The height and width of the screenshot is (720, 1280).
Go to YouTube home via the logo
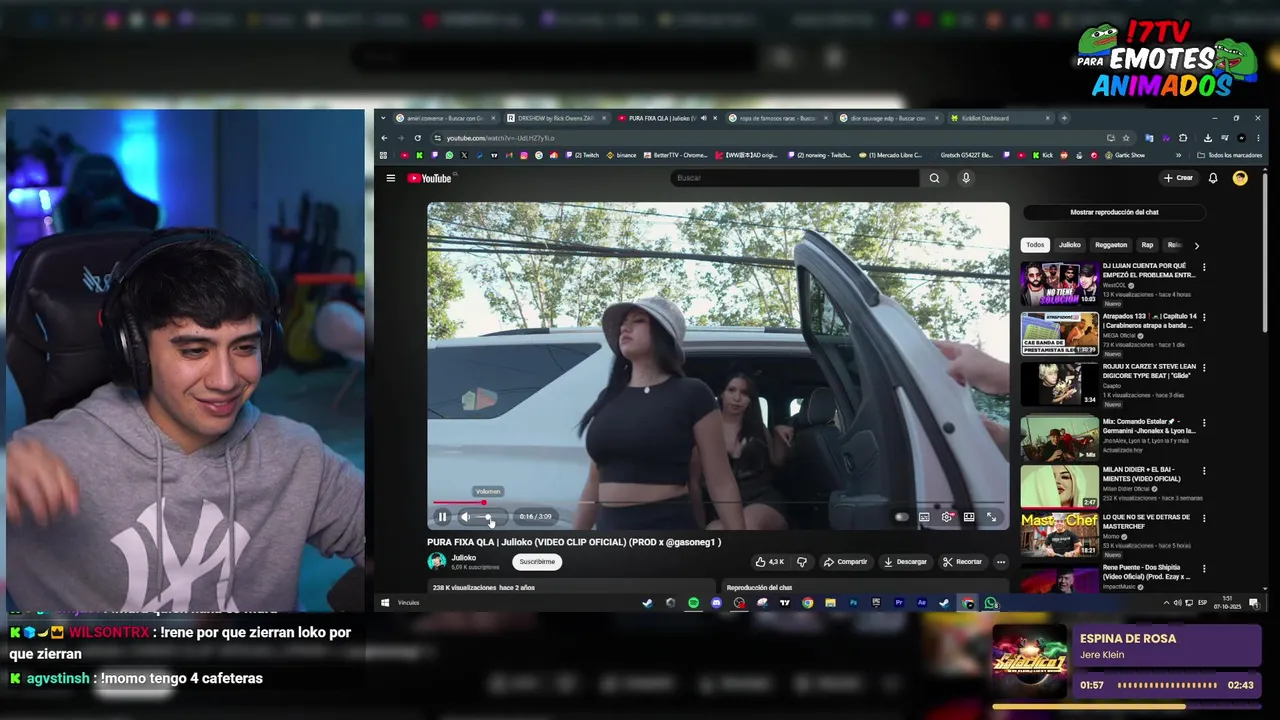(x=429, y=178)
